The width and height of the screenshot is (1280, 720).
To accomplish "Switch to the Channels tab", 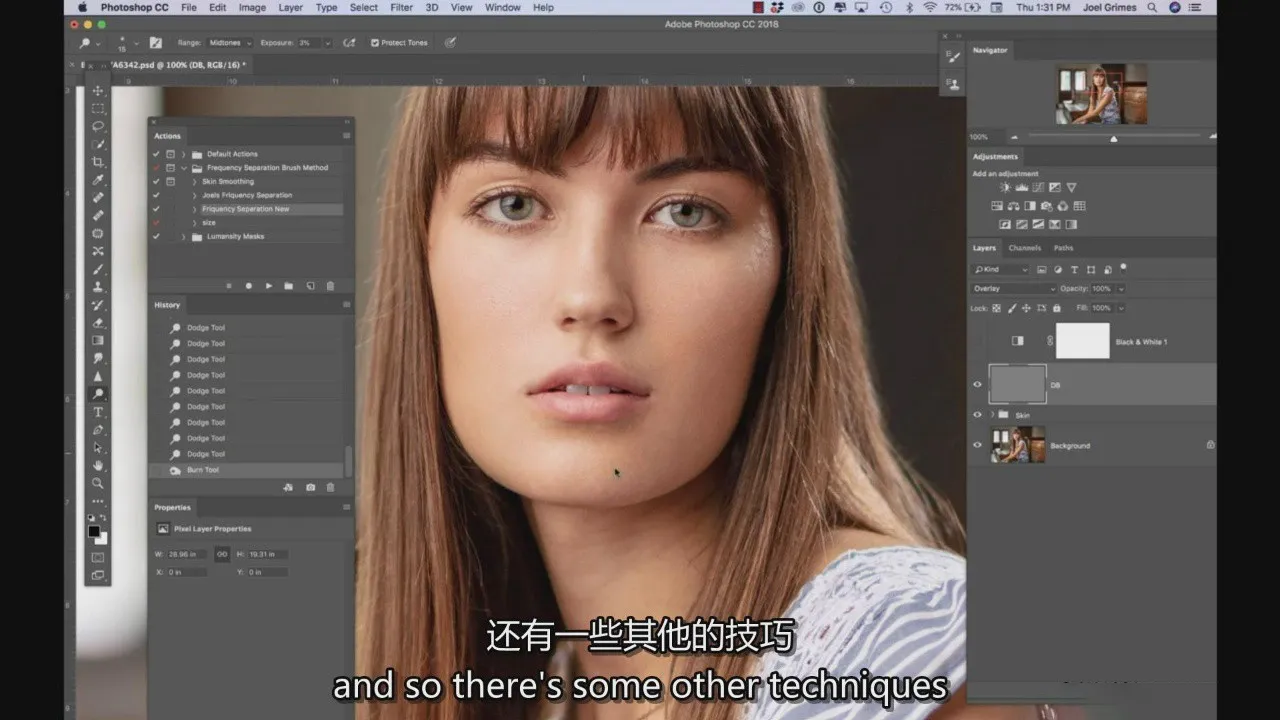I will (1024, 248).
